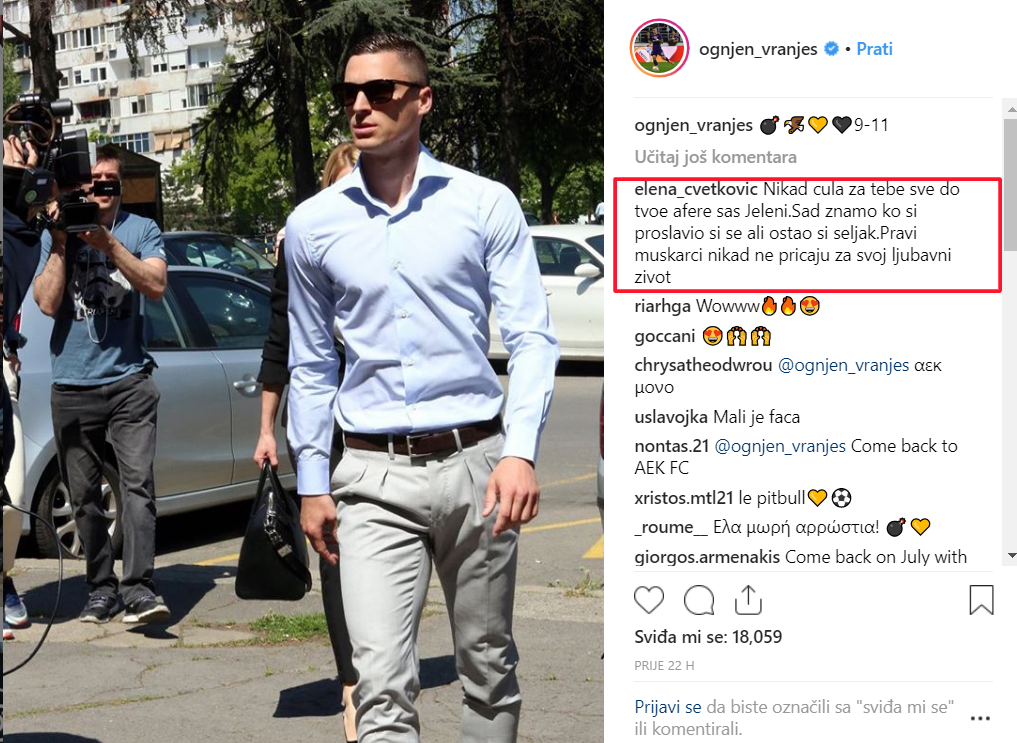
Task: Like the post with heart icon
Action: 649,600
